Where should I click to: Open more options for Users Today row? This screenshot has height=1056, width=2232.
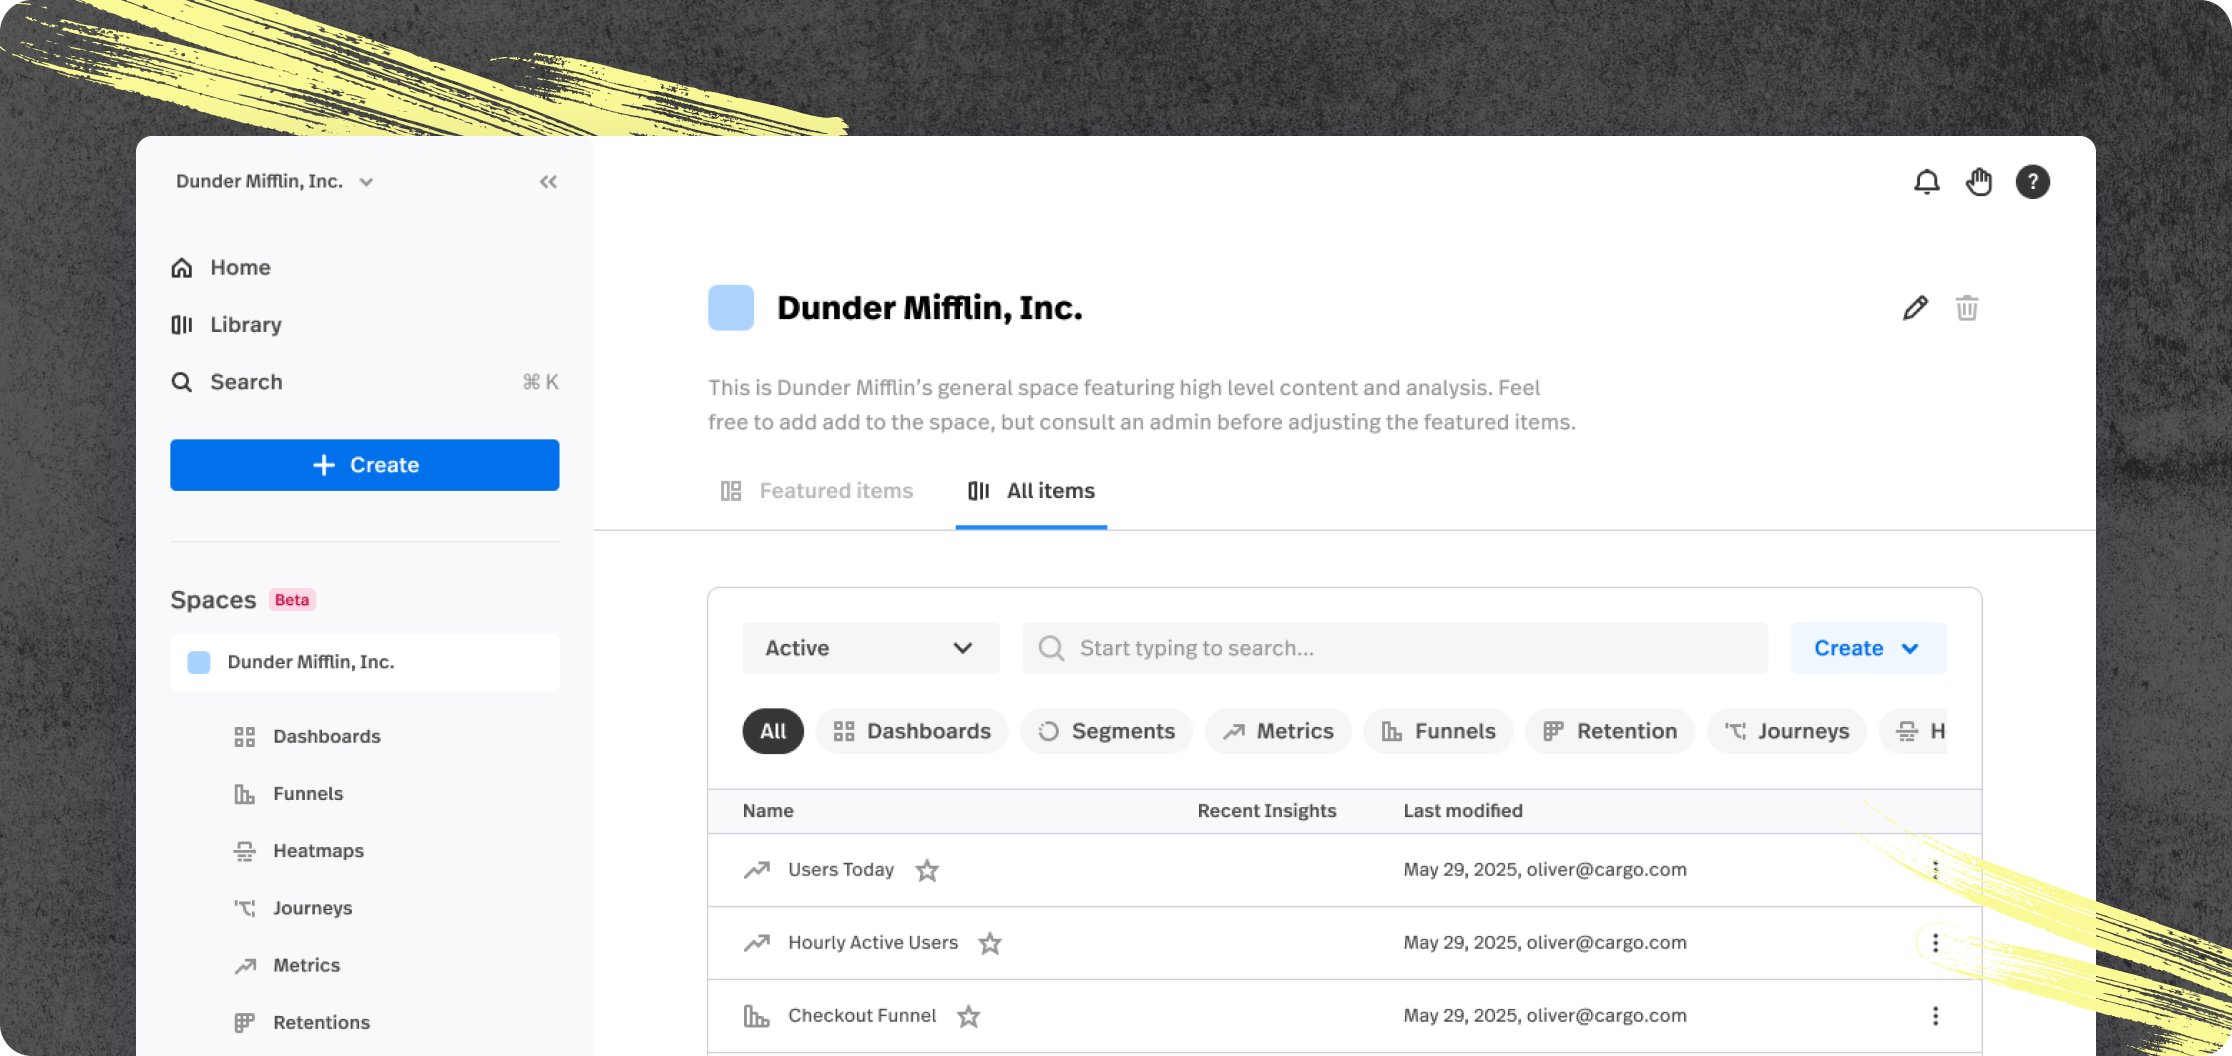1935,870
